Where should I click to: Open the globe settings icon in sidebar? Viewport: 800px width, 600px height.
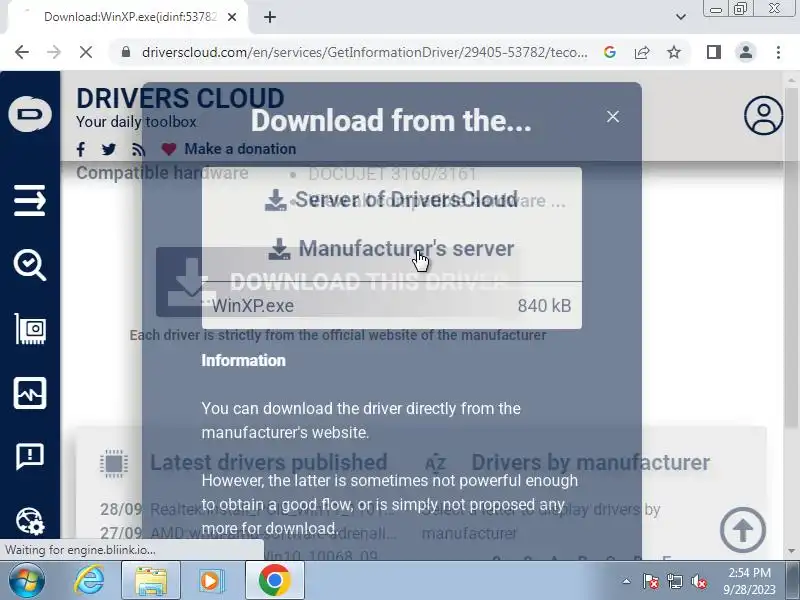tap(30, 521)
